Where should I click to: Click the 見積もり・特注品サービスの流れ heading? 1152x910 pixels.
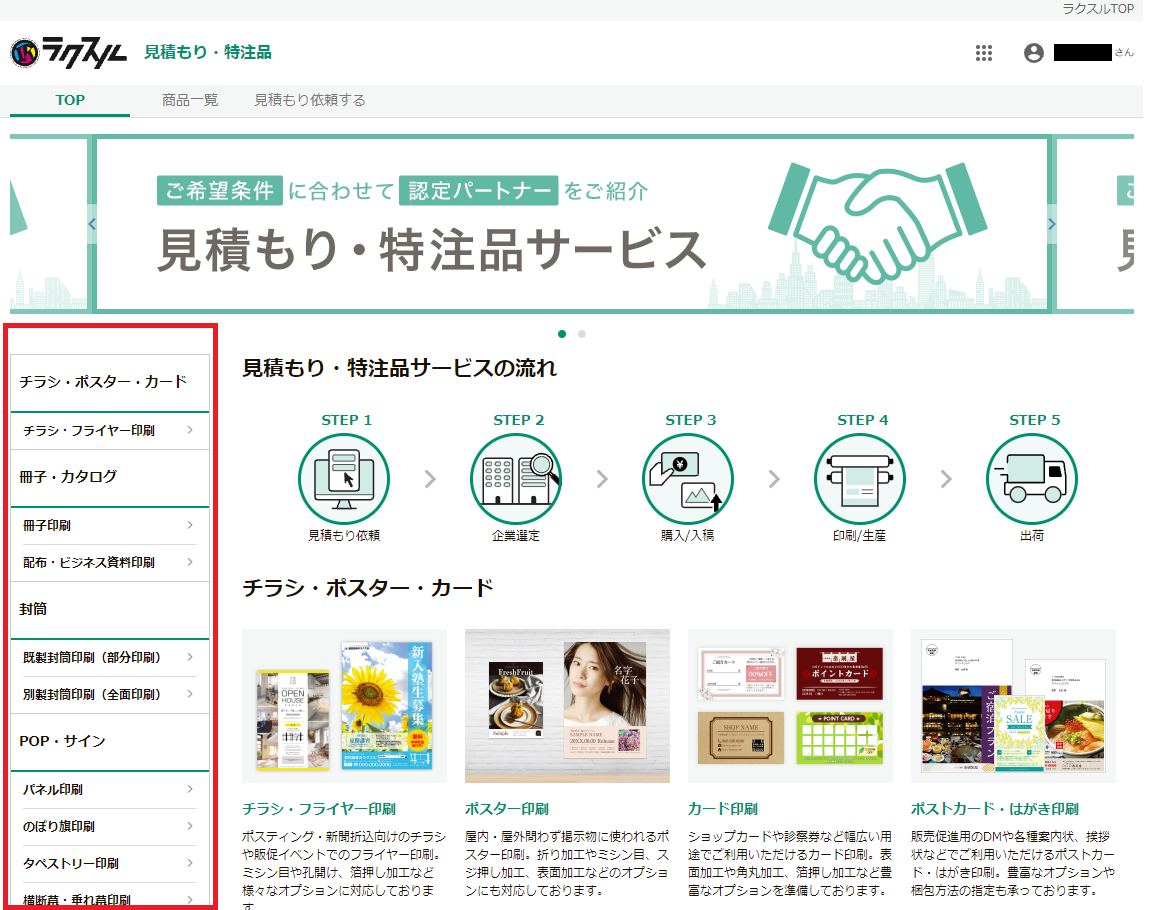coord(400,368)
